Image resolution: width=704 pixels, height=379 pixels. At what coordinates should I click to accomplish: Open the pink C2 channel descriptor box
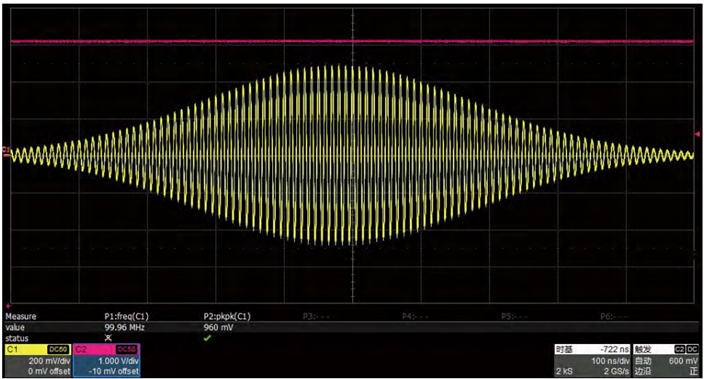coord(106,360)
